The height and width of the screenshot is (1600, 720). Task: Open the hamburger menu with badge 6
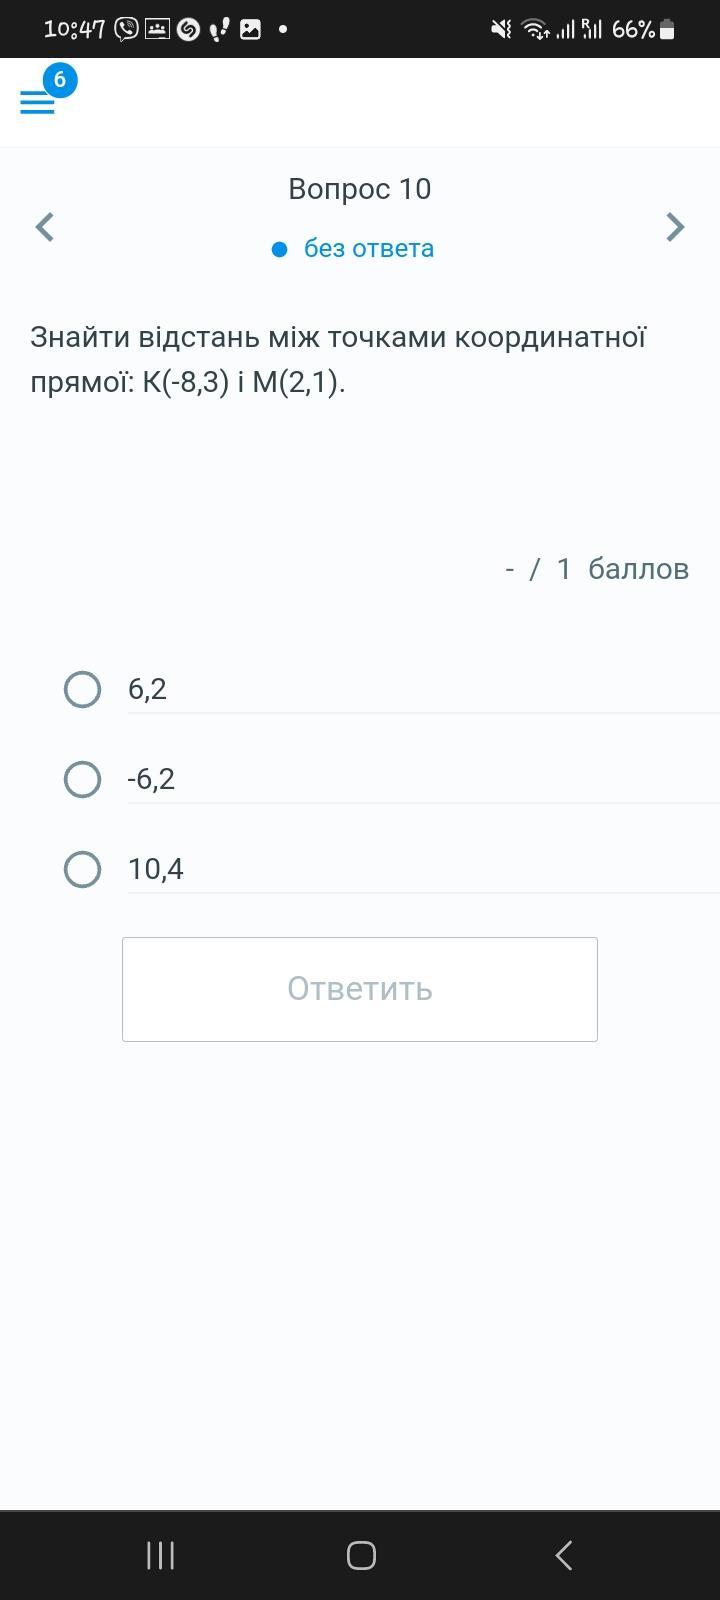[37, 102]
